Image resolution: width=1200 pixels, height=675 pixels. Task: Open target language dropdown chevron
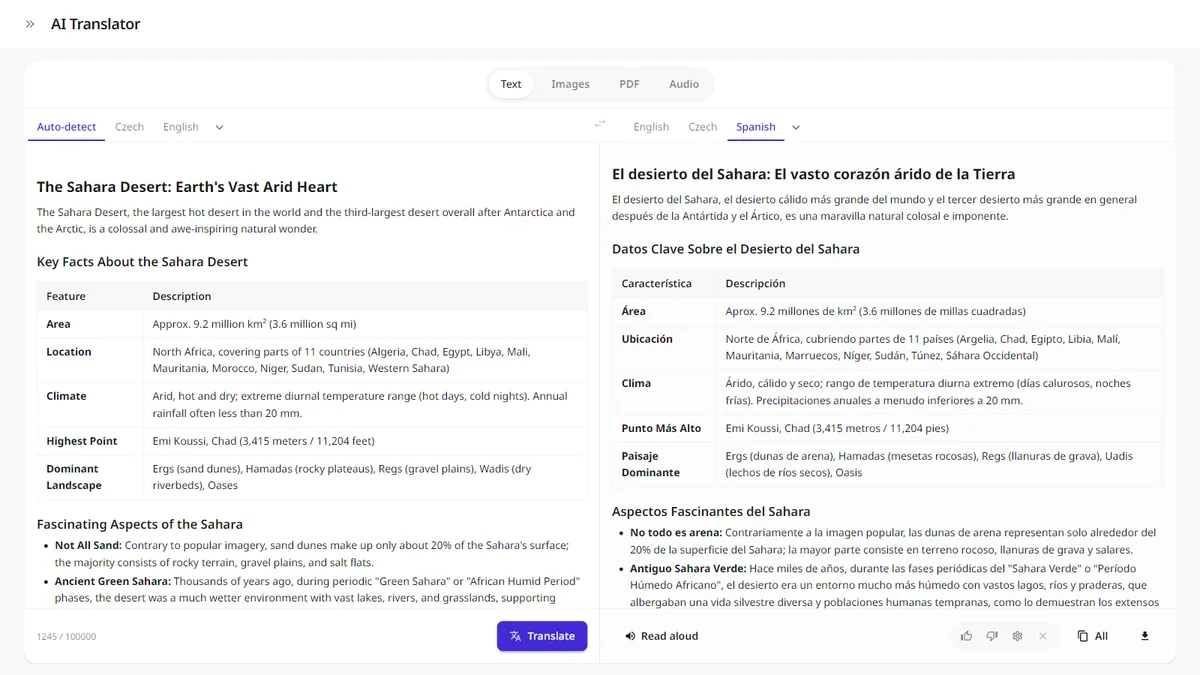(796, 127)
